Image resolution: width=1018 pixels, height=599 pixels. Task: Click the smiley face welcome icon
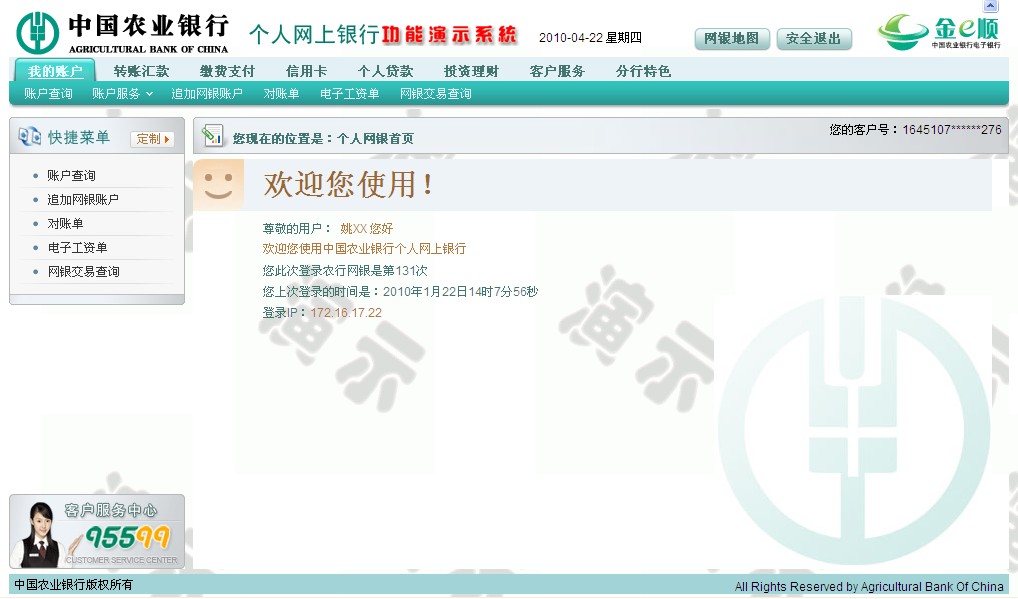click(219, 184)
